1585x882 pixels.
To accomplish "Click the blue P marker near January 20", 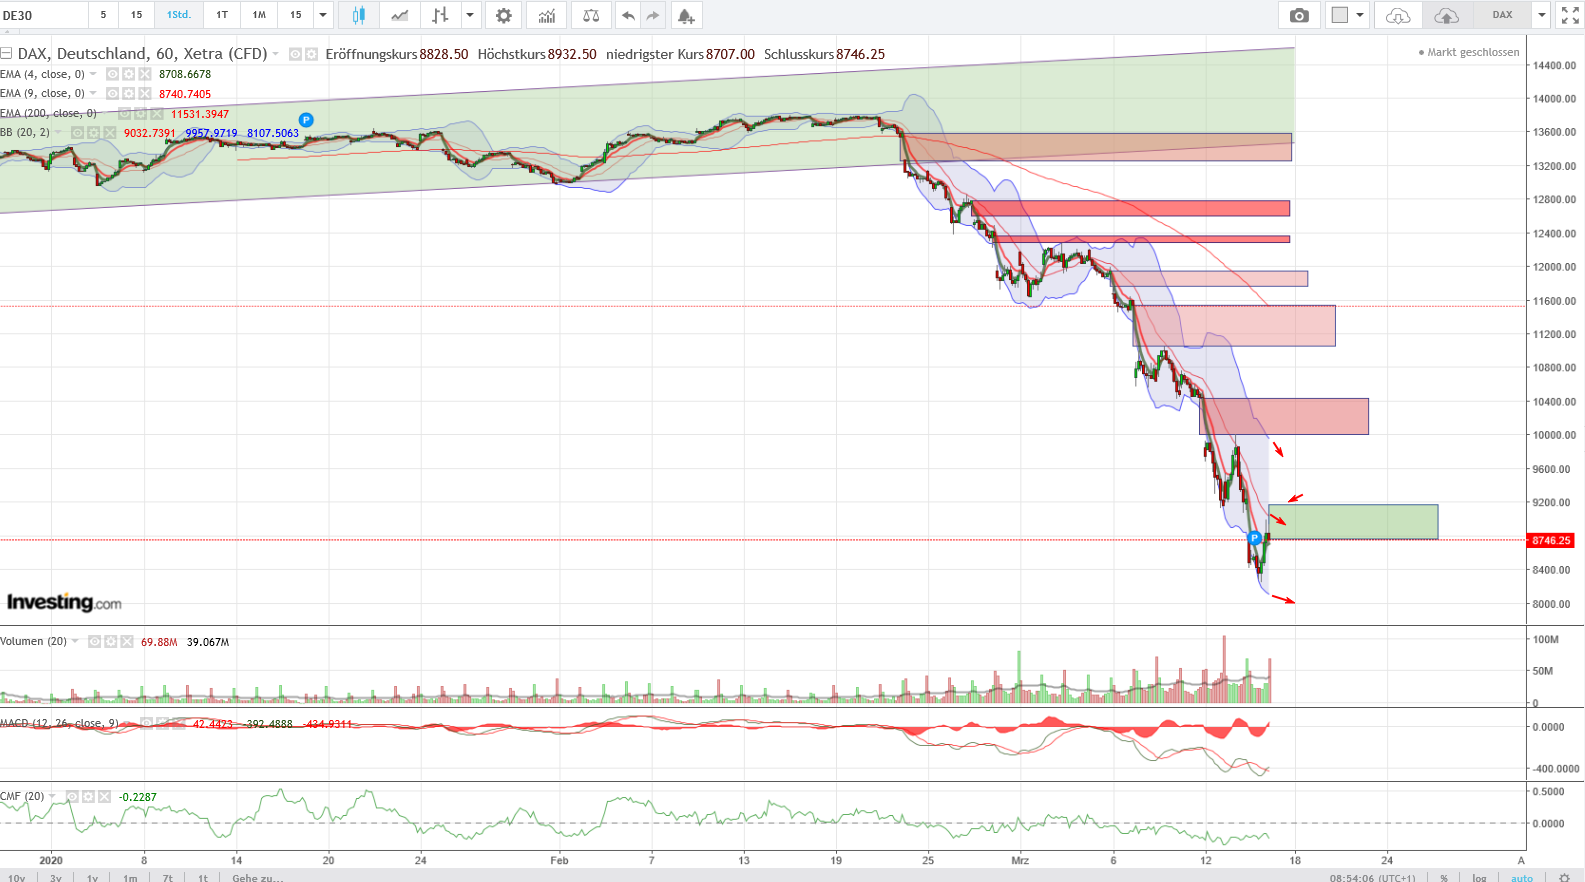I will point(306,120).
